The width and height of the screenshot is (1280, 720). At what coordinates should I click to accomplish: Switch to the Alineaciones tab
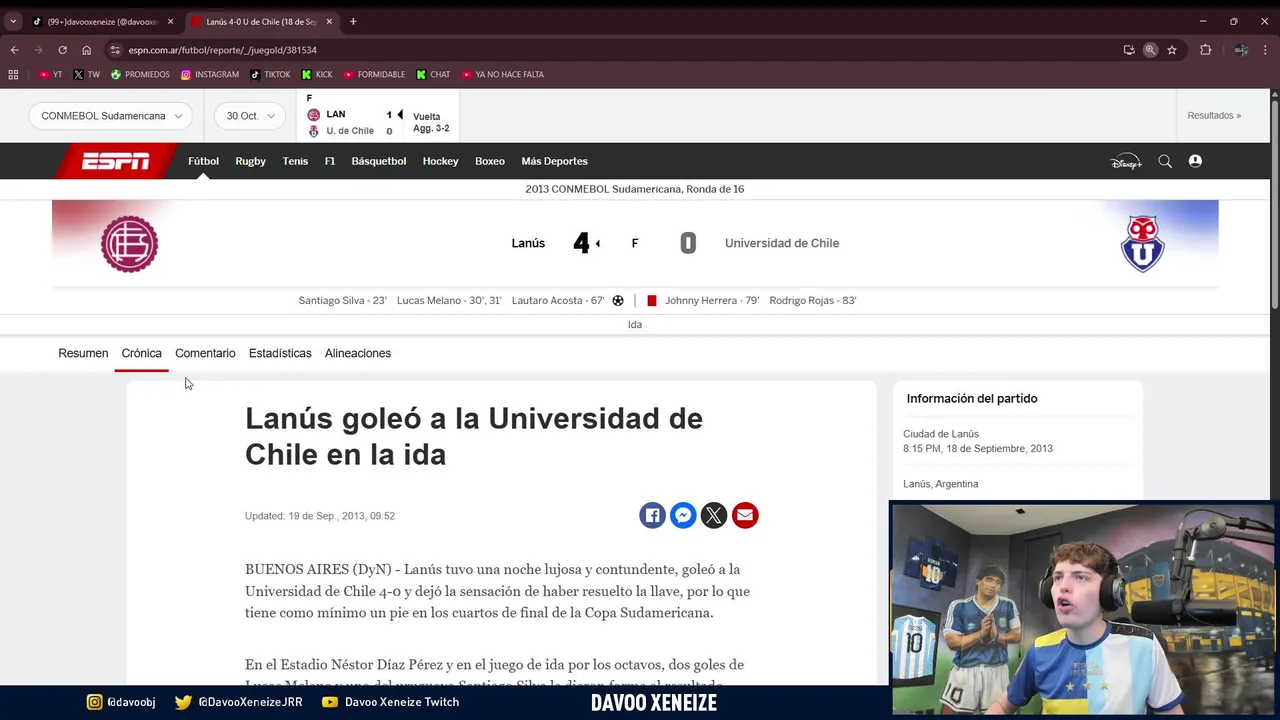358,353
